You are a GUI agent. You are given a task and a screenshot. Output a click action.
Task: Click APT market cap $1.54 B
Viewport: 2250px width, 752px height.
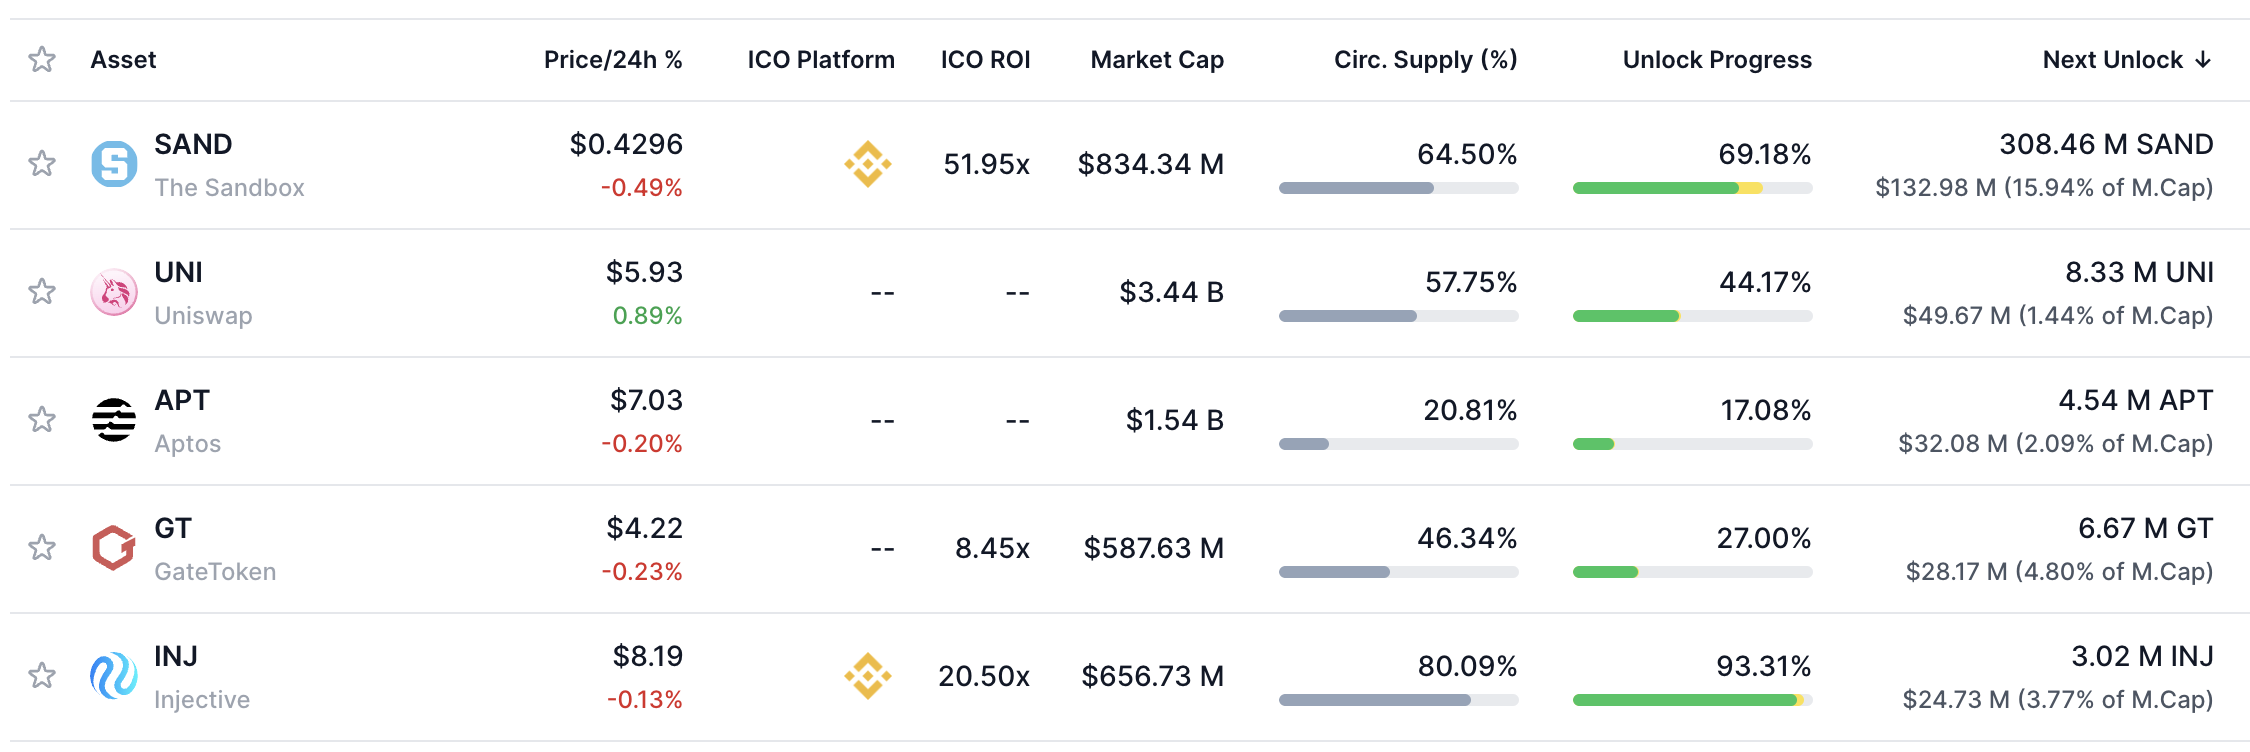[x=1175, y=420]
